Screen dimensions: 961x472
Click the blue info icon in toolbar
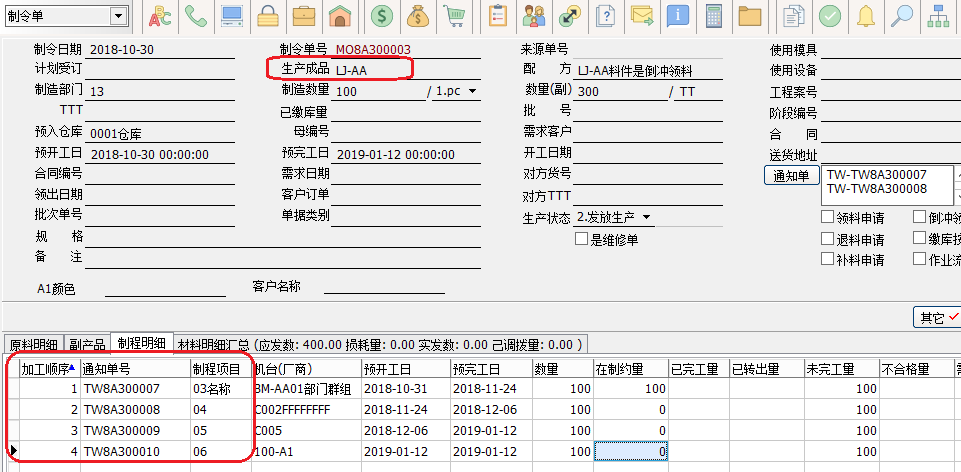pos(678,16)
